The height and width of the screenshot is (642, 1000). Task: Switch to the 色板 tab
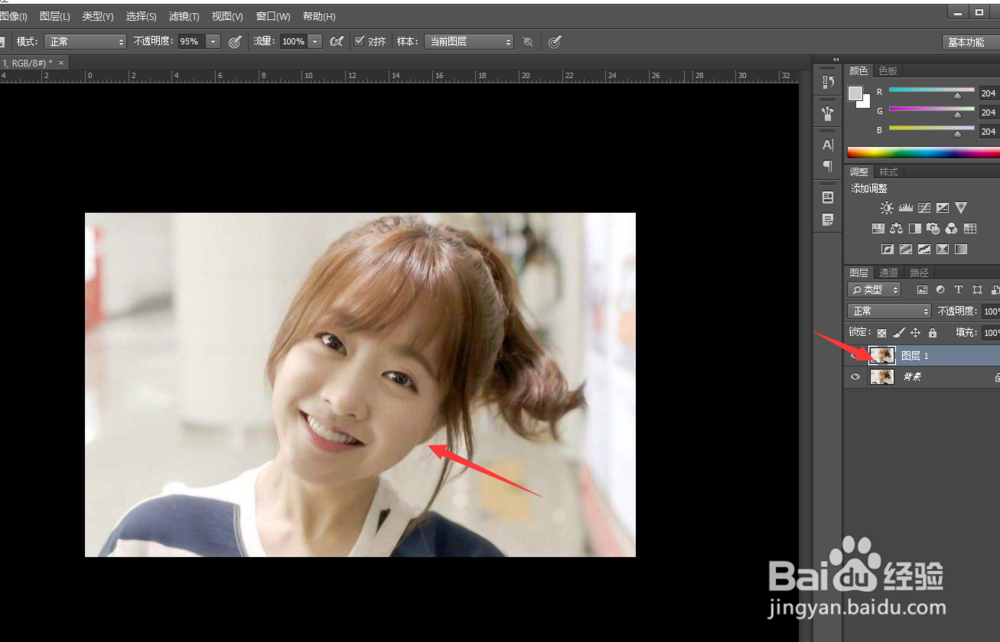click(x=888, y=71)
